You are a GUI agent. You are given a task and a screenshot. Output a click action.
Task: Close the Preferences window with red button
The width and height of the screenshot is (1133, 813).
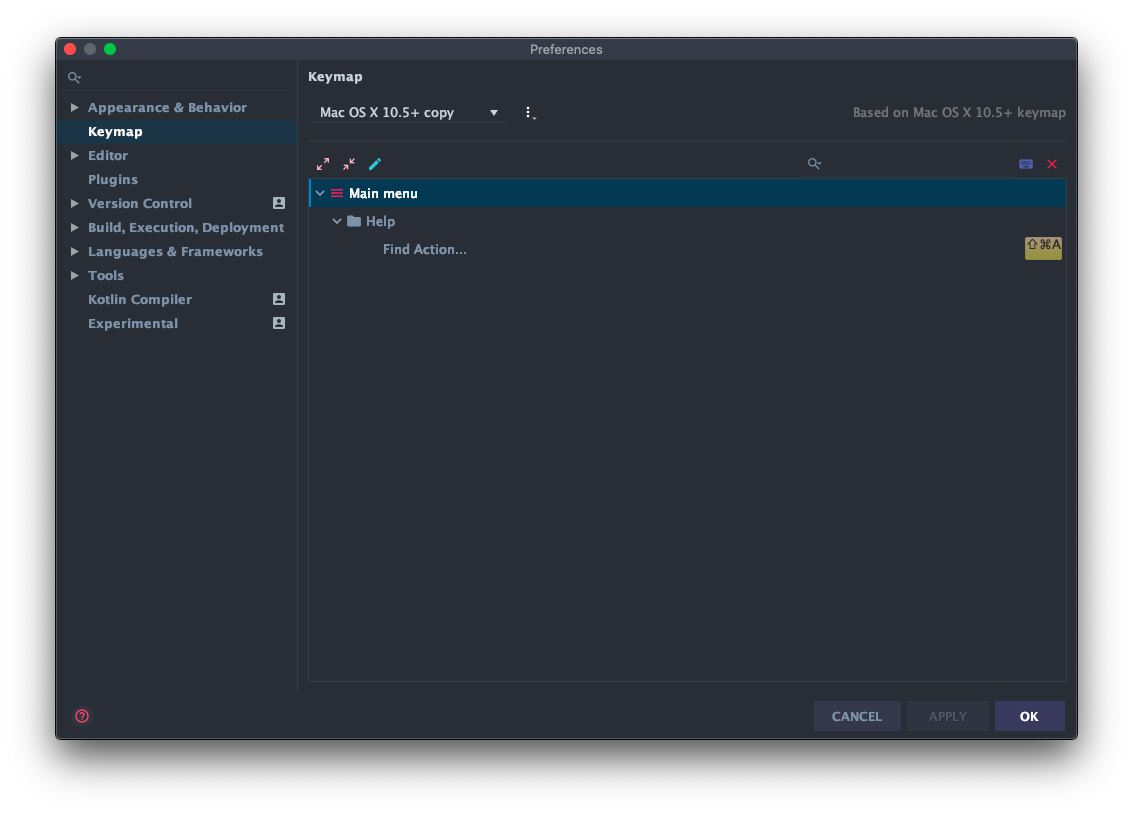coord(70,49)
